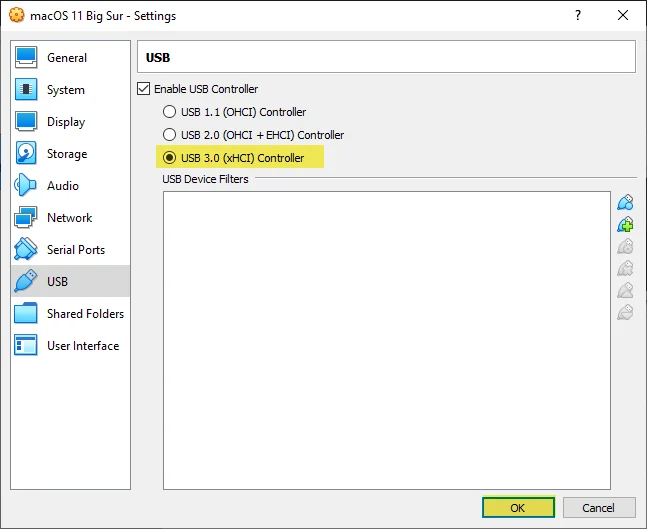The height and width of the screenshot is (529, 647).
Task: Click inside the USB Device Filters list
Action: [x=387, y=340]
